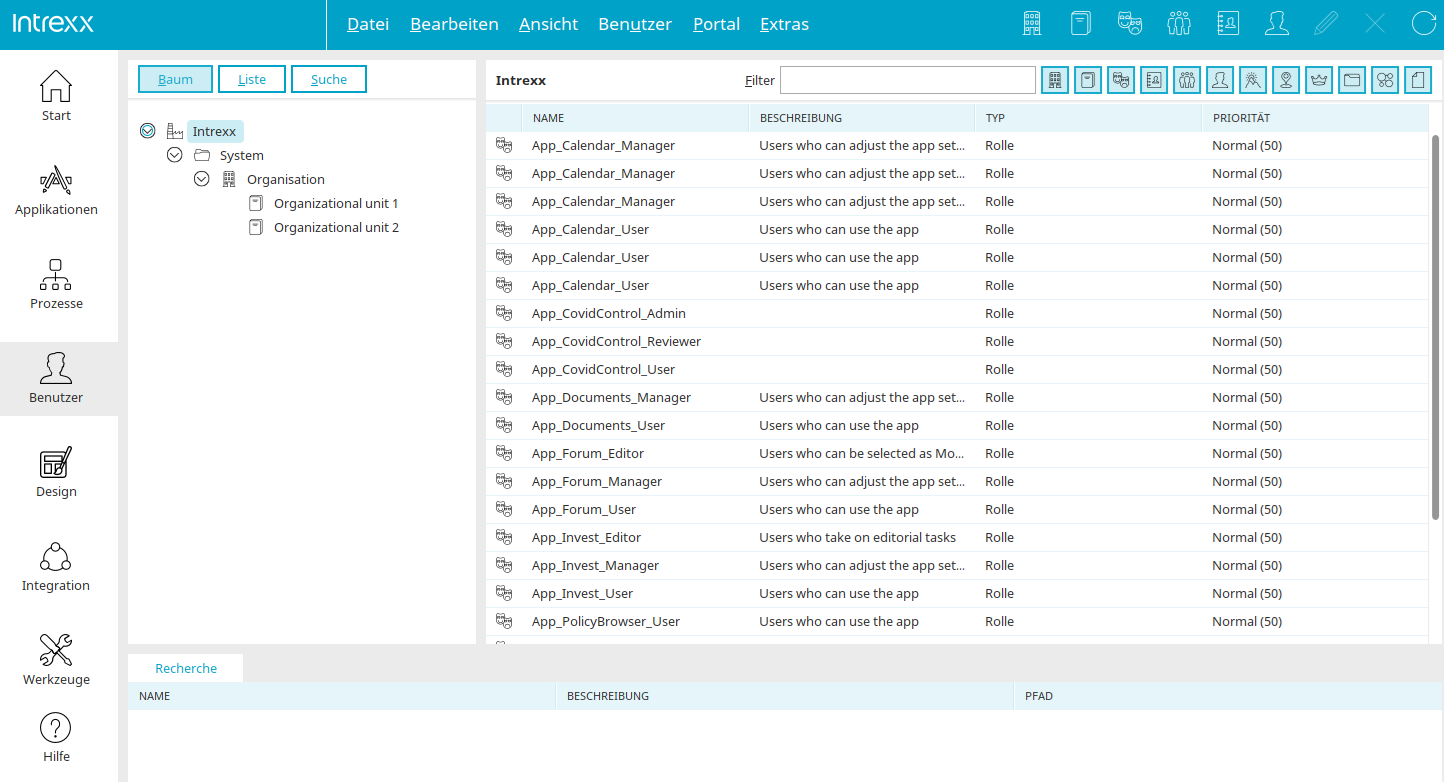Click the role icon beside App_CovidControl_Reviewer
The image size is (1444, 782).
[504, 341]
